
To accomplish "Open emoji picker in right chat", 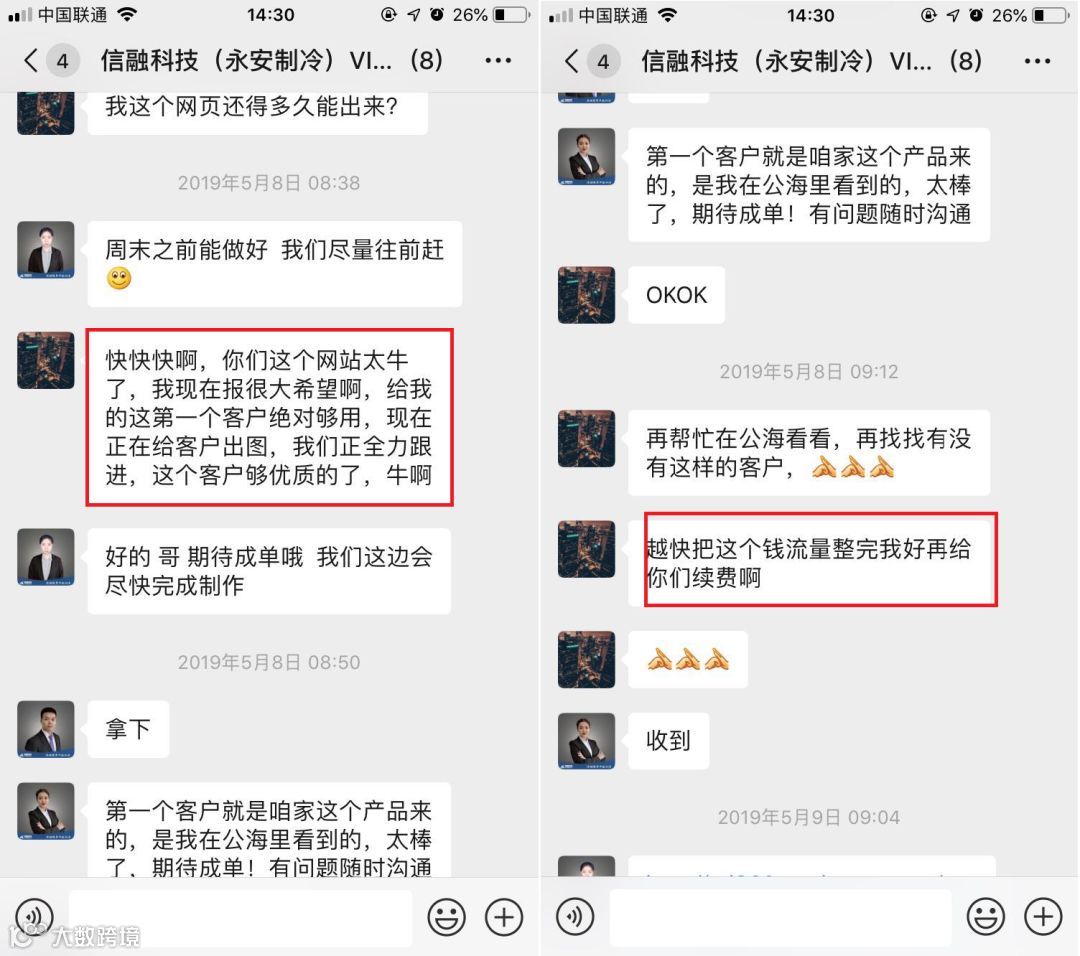I will tap(986, 917).
